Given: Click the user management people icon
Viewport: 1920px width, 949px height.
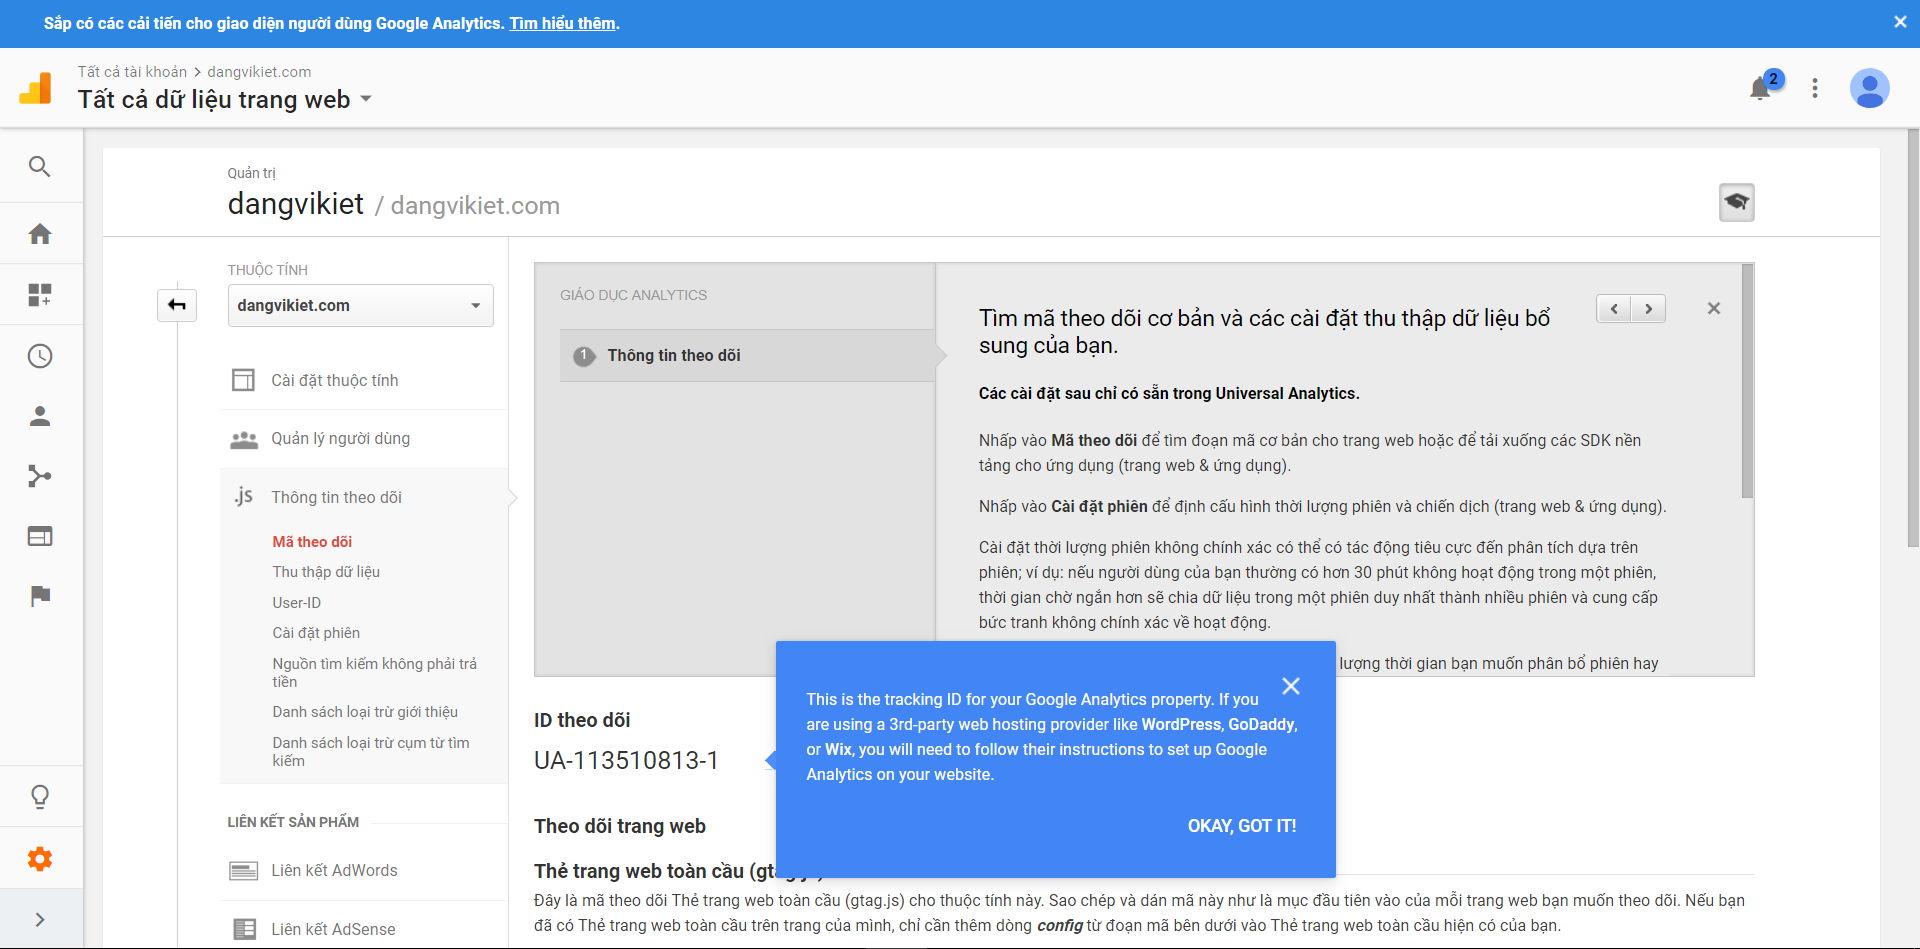Looking at the screenshot, I should 244,439.
